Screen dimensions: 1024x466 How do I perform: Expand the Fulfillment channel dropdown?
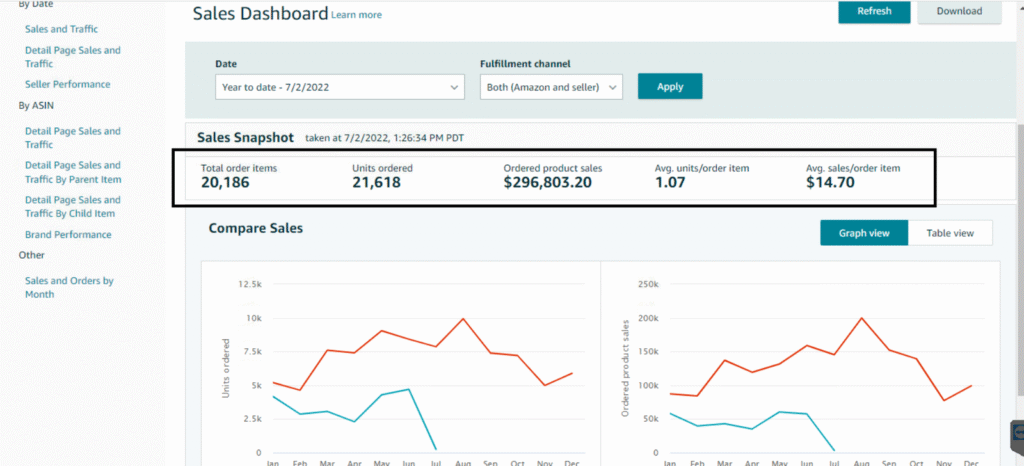pos(551,87)
